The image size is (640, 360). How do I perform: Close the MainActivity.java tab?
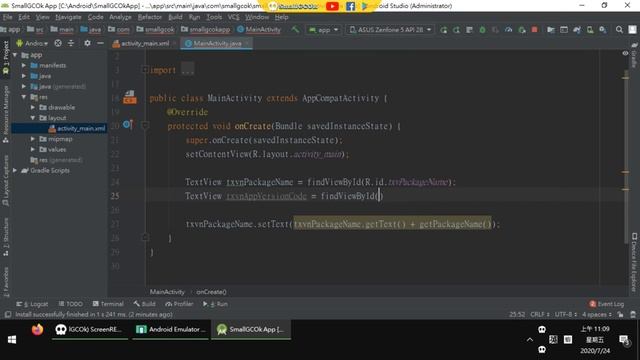click(247, 43)
